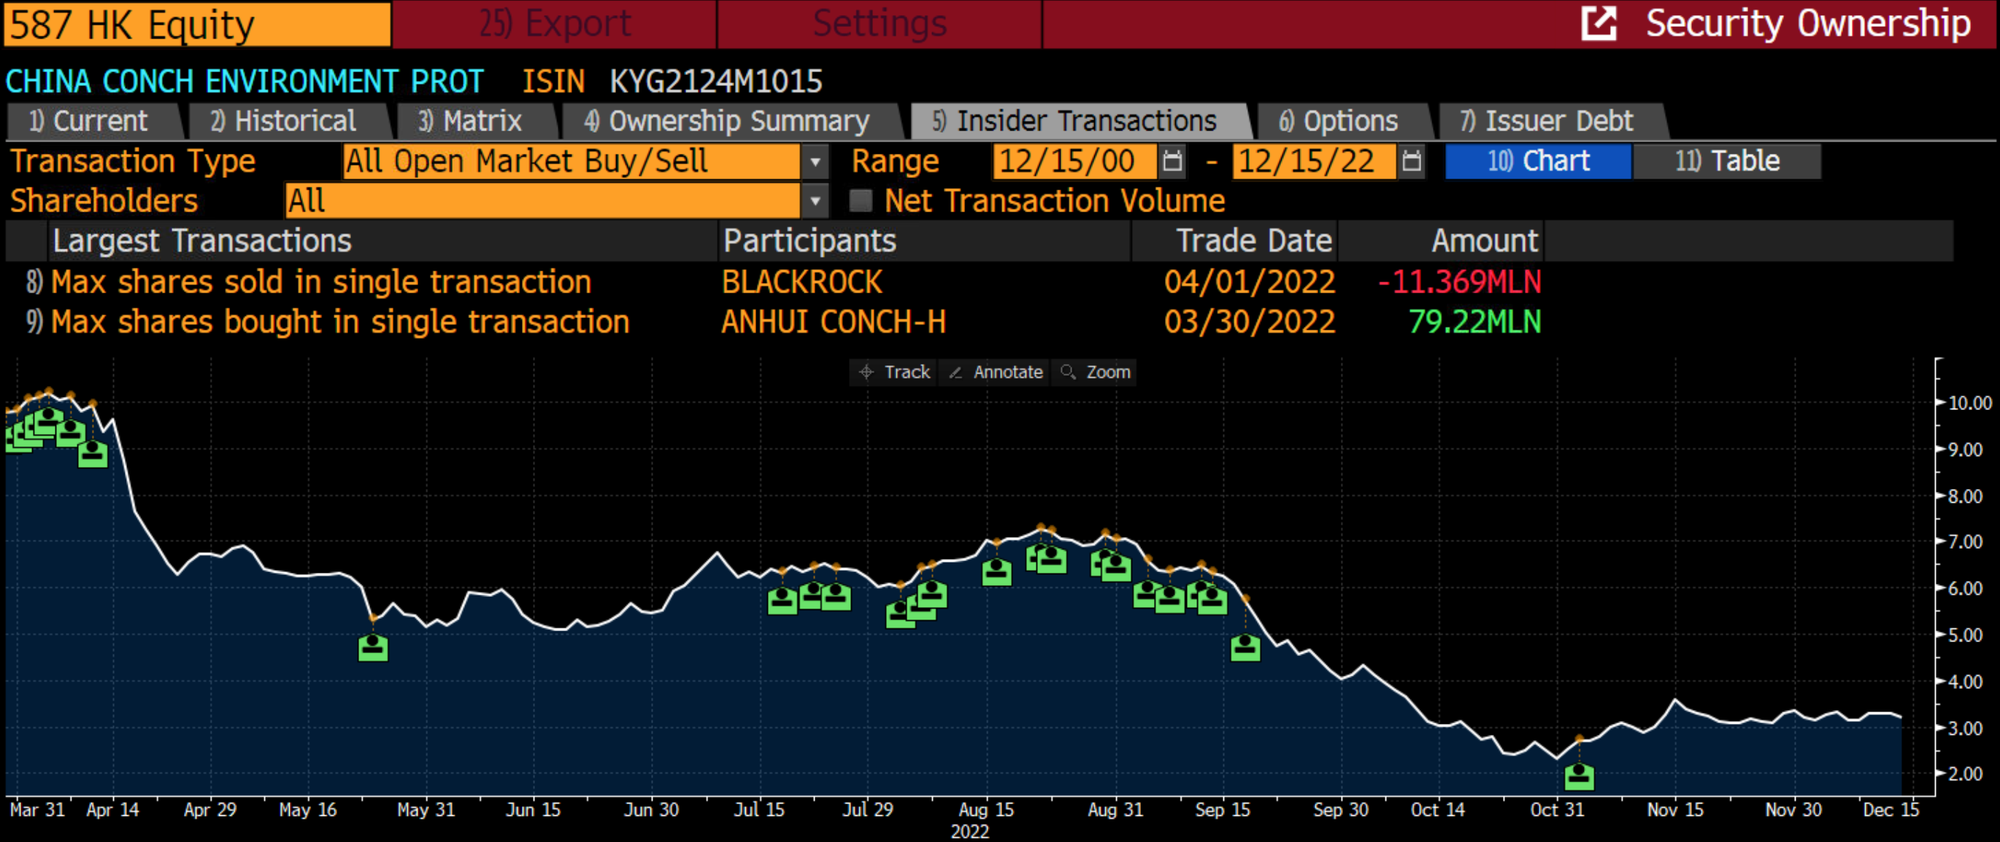Click the 587 HK Equity ticker field
The width and height of the screenshot is (2000, 842).
pos(197,24)
